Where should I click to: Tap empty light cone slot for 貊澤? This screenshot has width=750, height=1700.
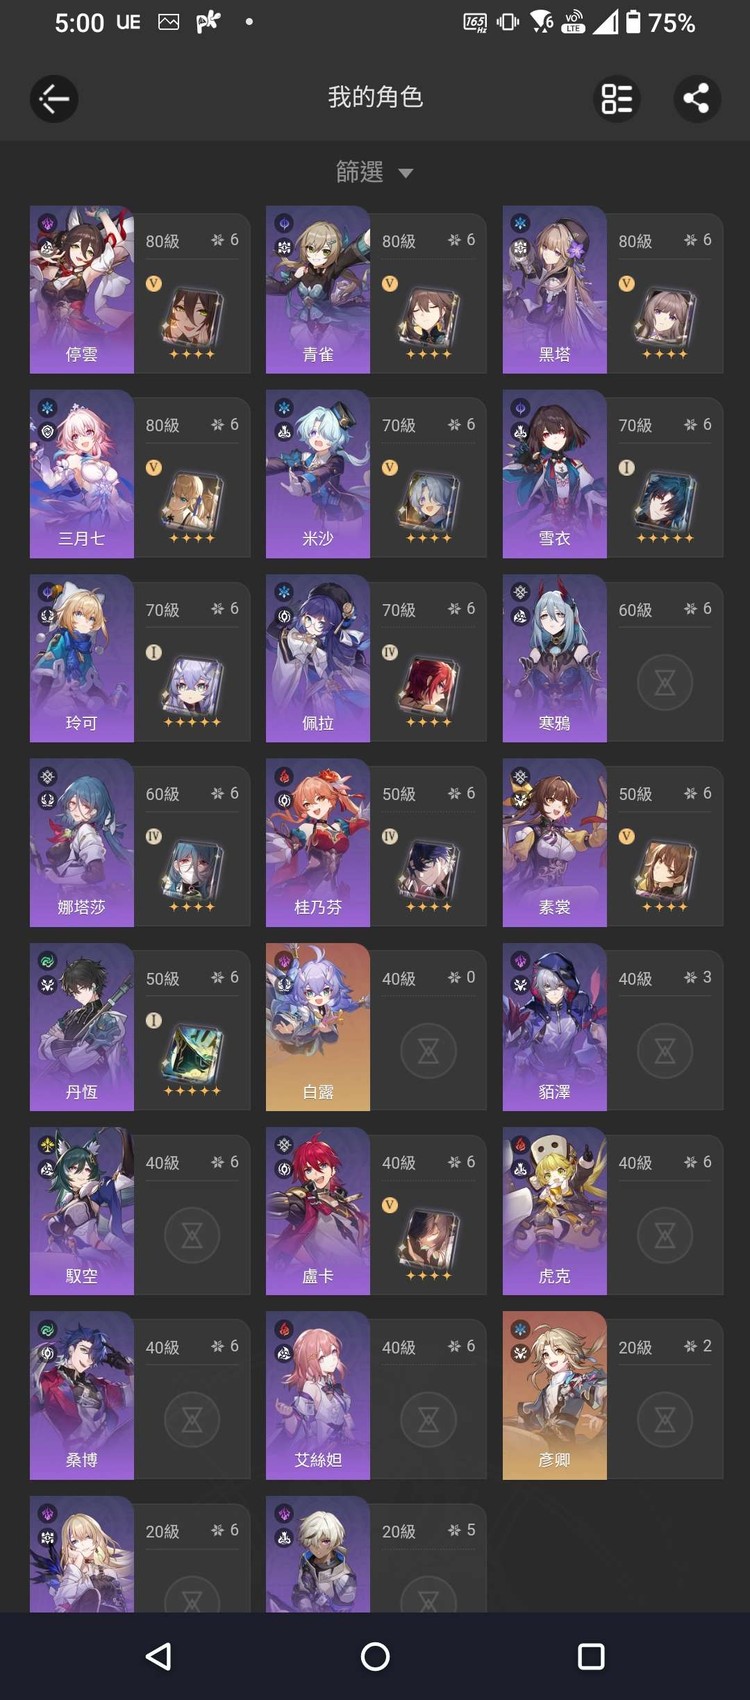click(665, 1051)
